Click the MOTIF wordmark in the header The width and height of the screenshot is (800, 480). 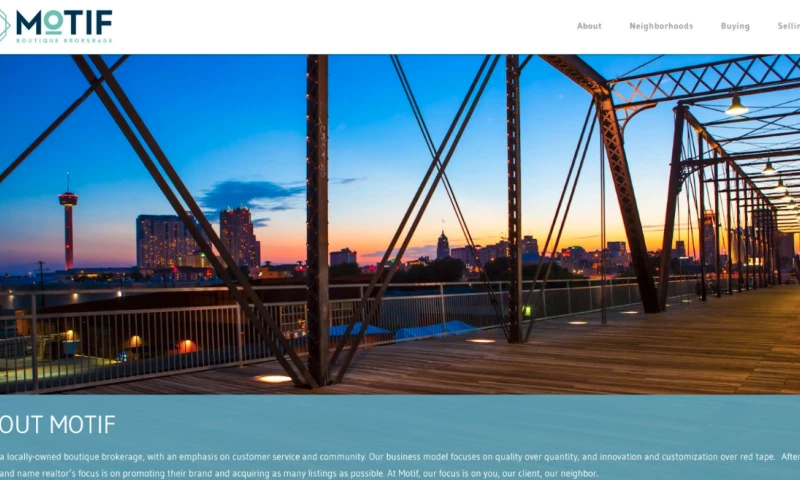pos(64,22)
